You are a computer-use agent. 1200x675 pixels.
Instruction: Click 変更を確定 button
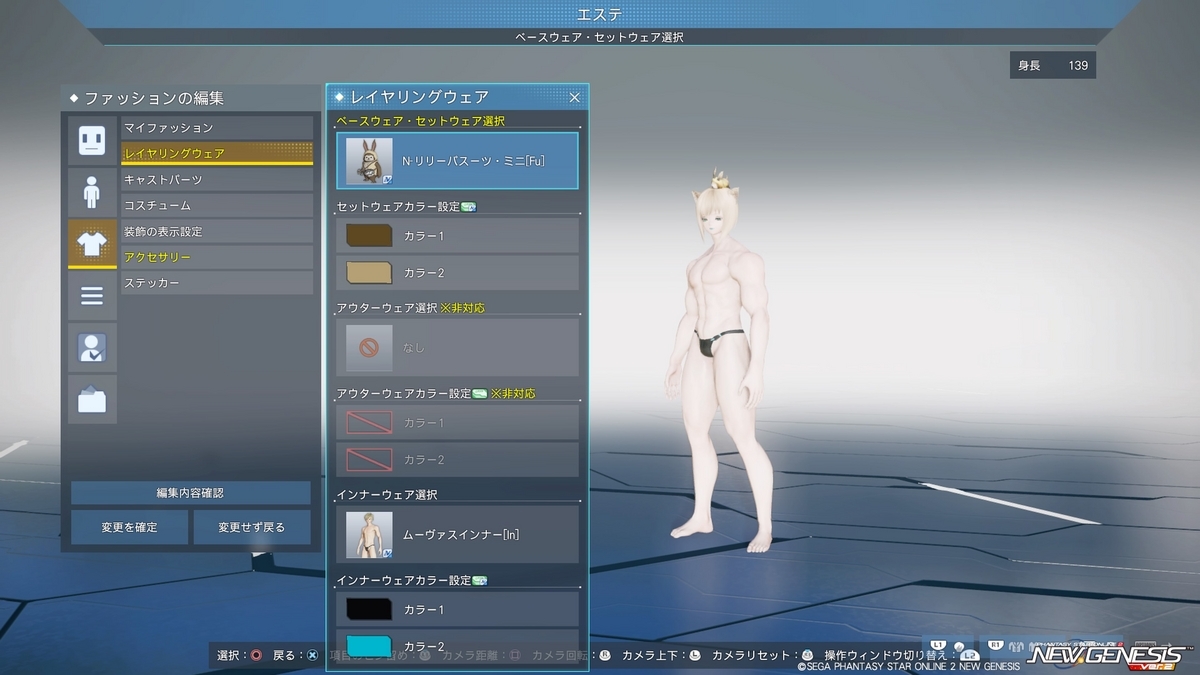(129, 527)
